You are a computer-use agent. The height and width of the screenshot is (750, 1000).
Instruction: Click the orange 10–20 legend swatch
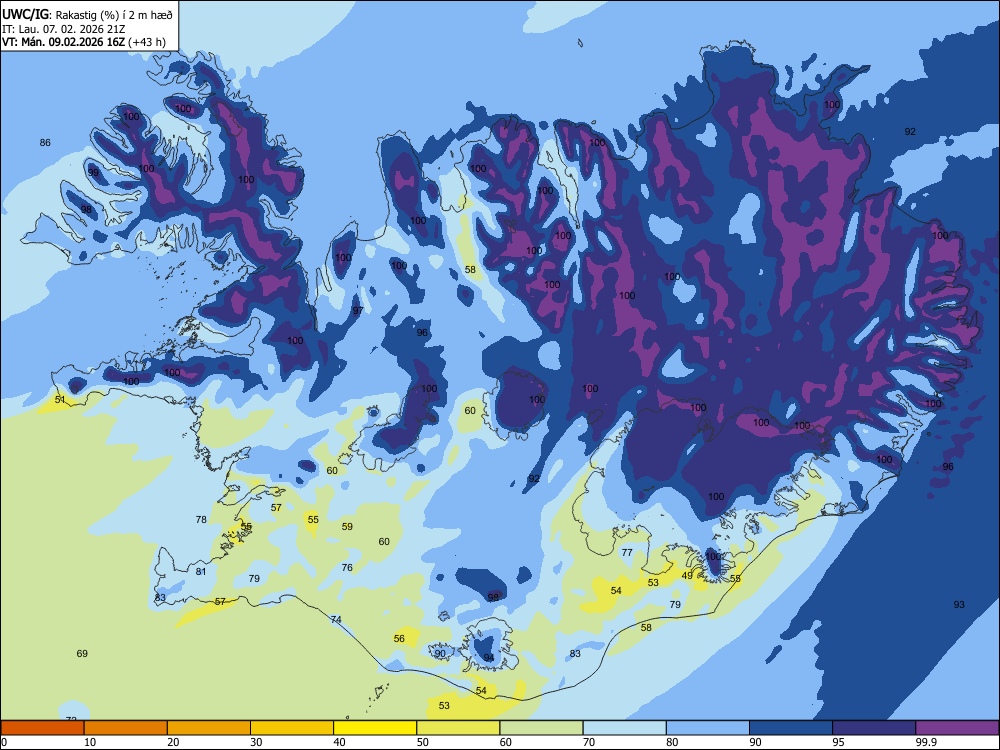click(126, 728)
